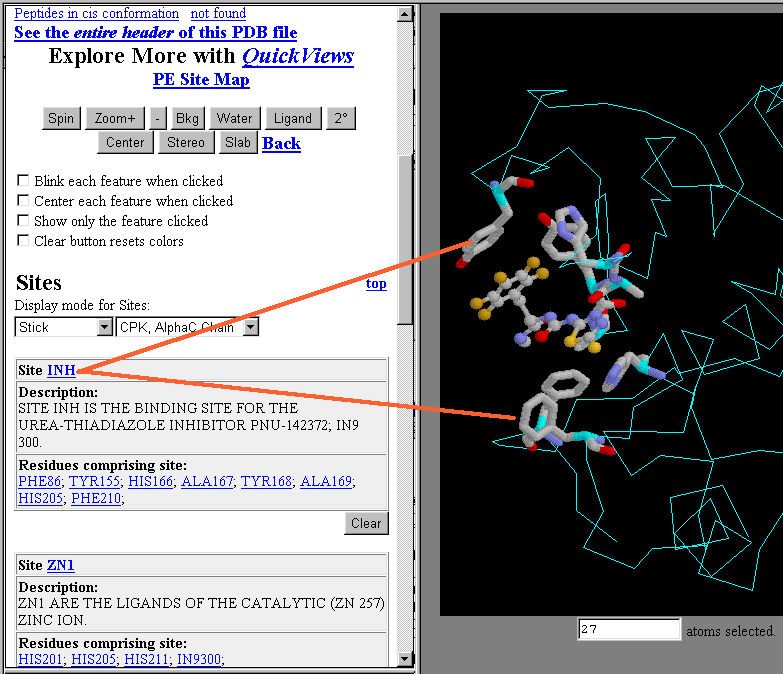
Task: Toggle background with the Bkg button
Action: 187,118
